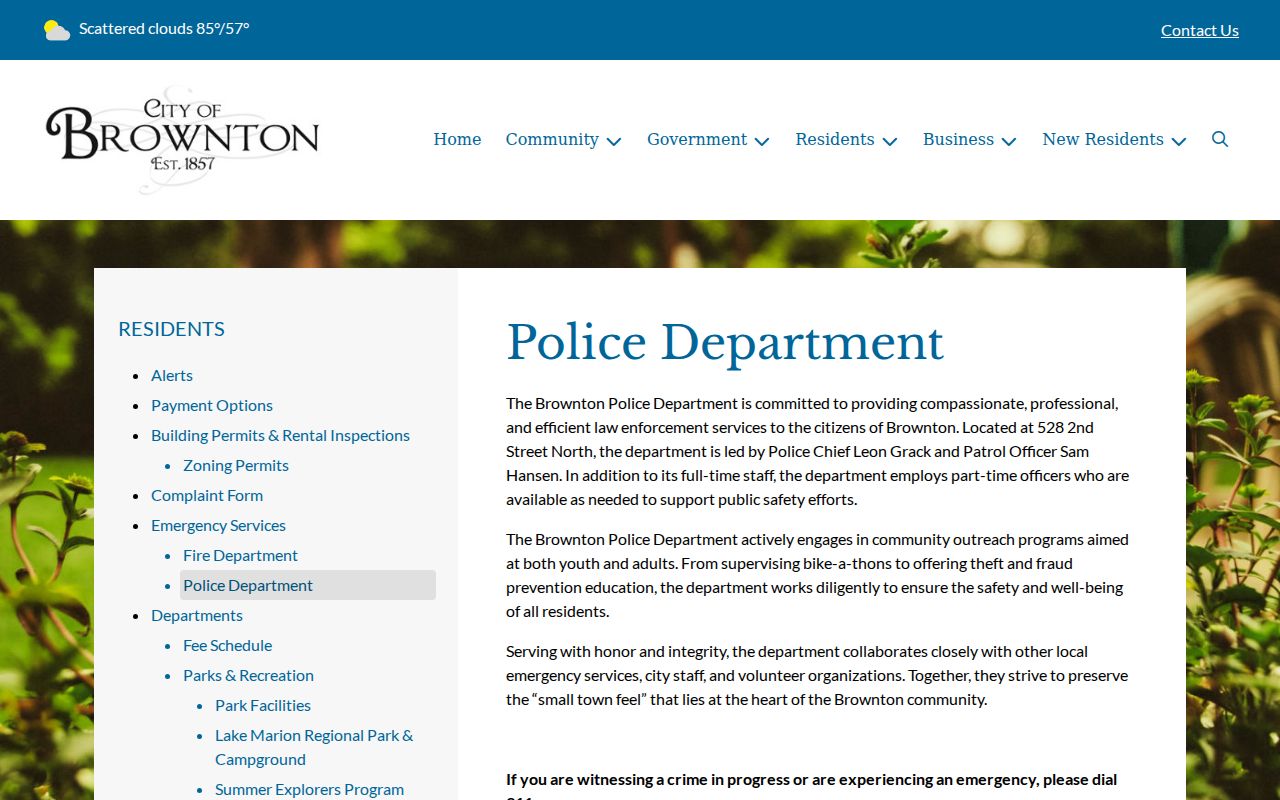Viewport: 1280px width, 800px height.
Task: Open Summer Explorers Program link
Action: [x=309, y=789]
